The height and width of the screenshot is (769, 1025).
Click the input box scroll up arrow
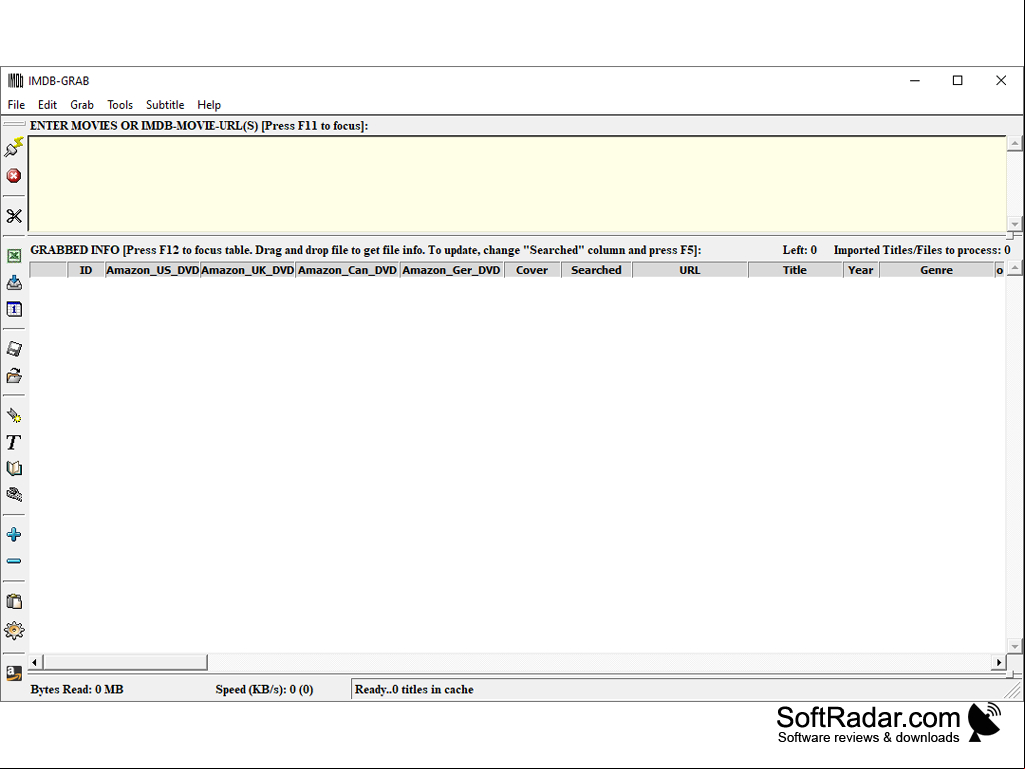click(1014, 143)
